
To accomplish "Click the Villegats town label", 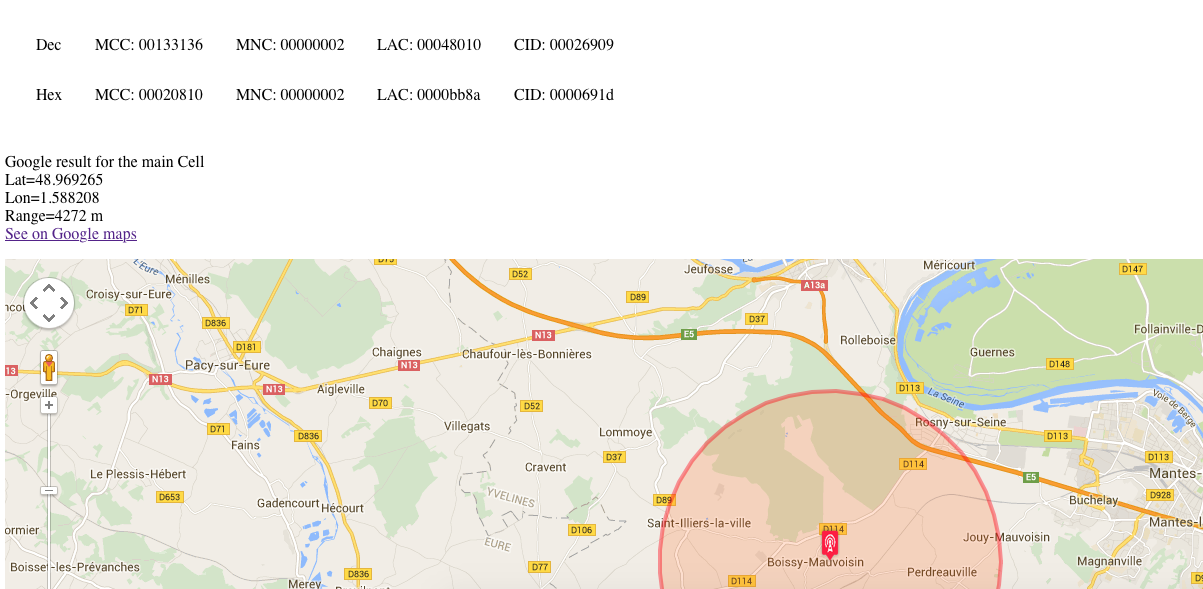I will (x=467, y=426).
